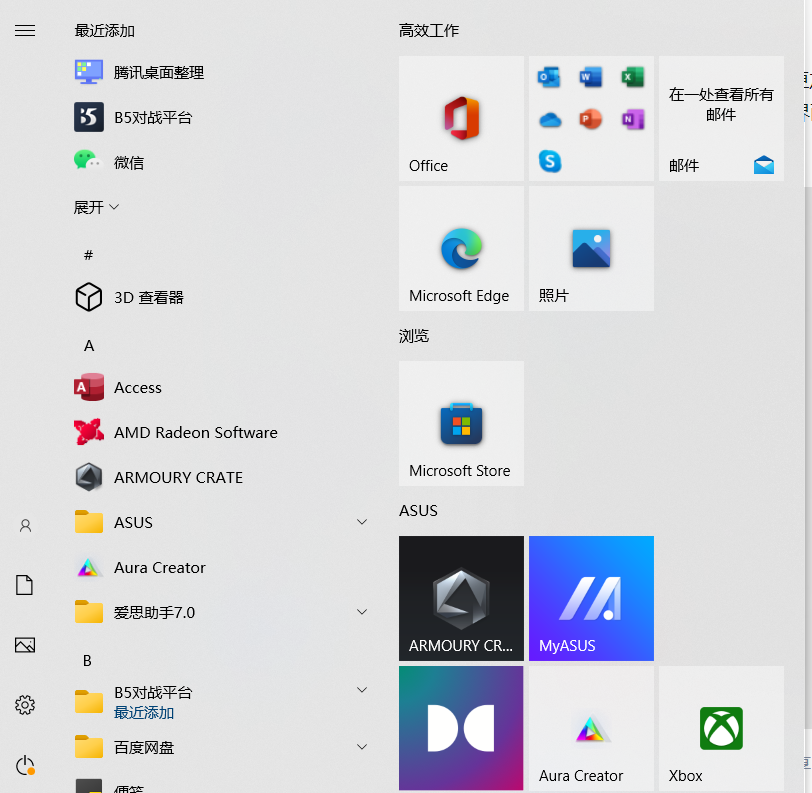Expand the 百度网盘 folder chevron
Screen dimensions: 812x793
[x=362, y=747]
